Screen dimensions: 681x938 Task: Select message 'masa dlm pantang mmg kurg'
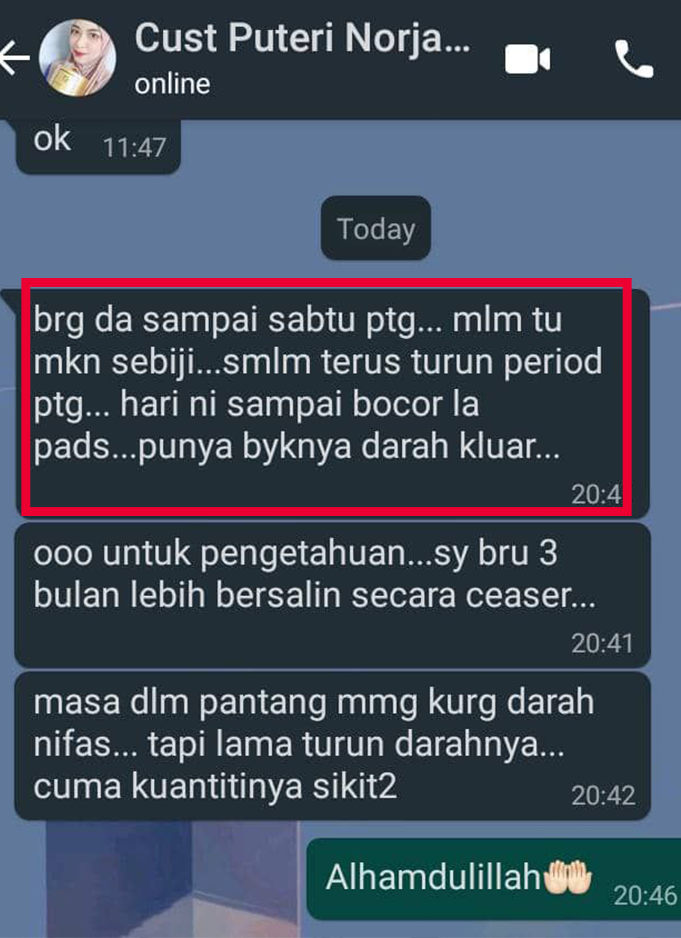point(333,746)
